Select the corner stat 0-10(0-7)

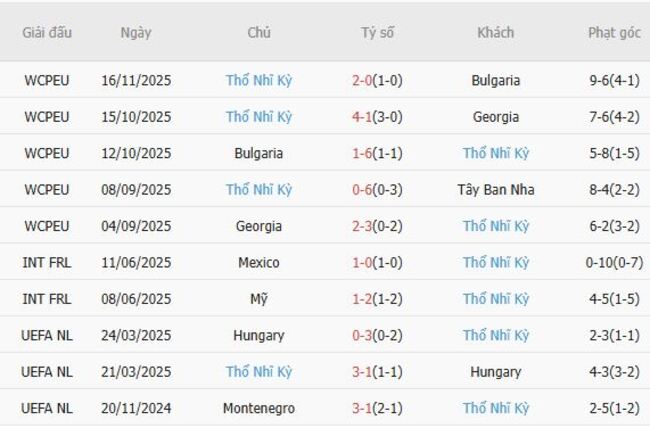(x=614, y=263)
